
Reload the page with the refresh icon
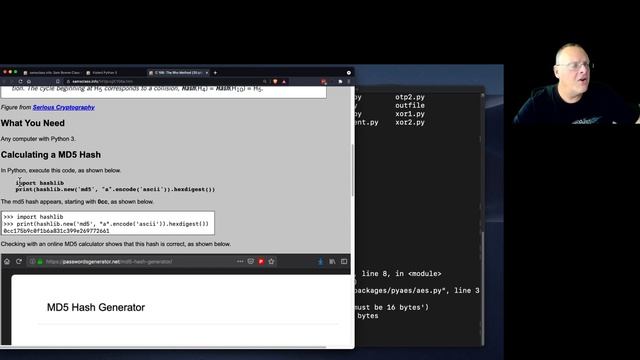(x=20, y=82)
